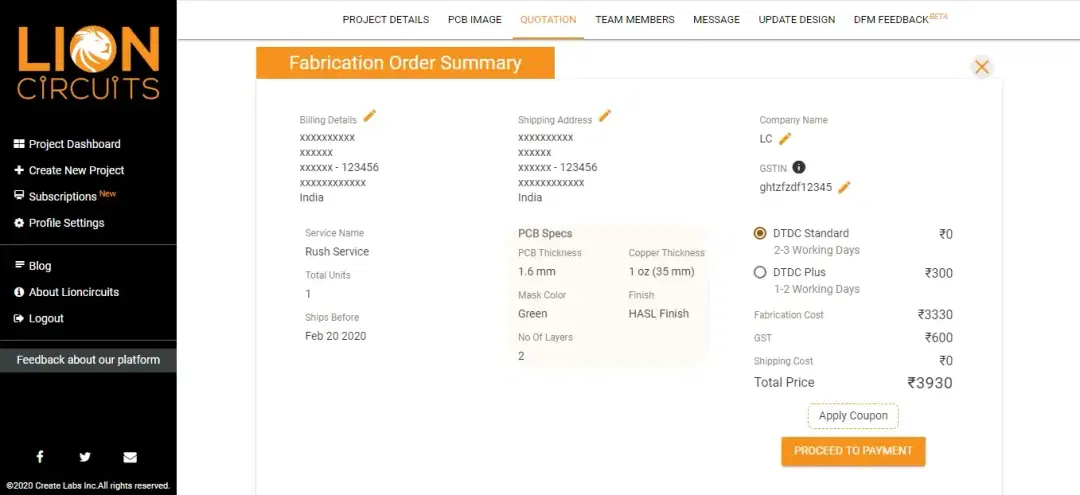Click the ghtzfzdf12345 GSTIN value
Image resolution: width=1080 pixels, height=495 pixels.
click(796, 187)
